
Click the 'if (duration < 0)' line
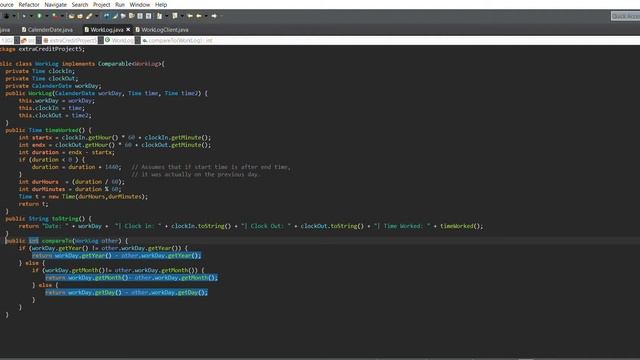(x=52, y=160)
